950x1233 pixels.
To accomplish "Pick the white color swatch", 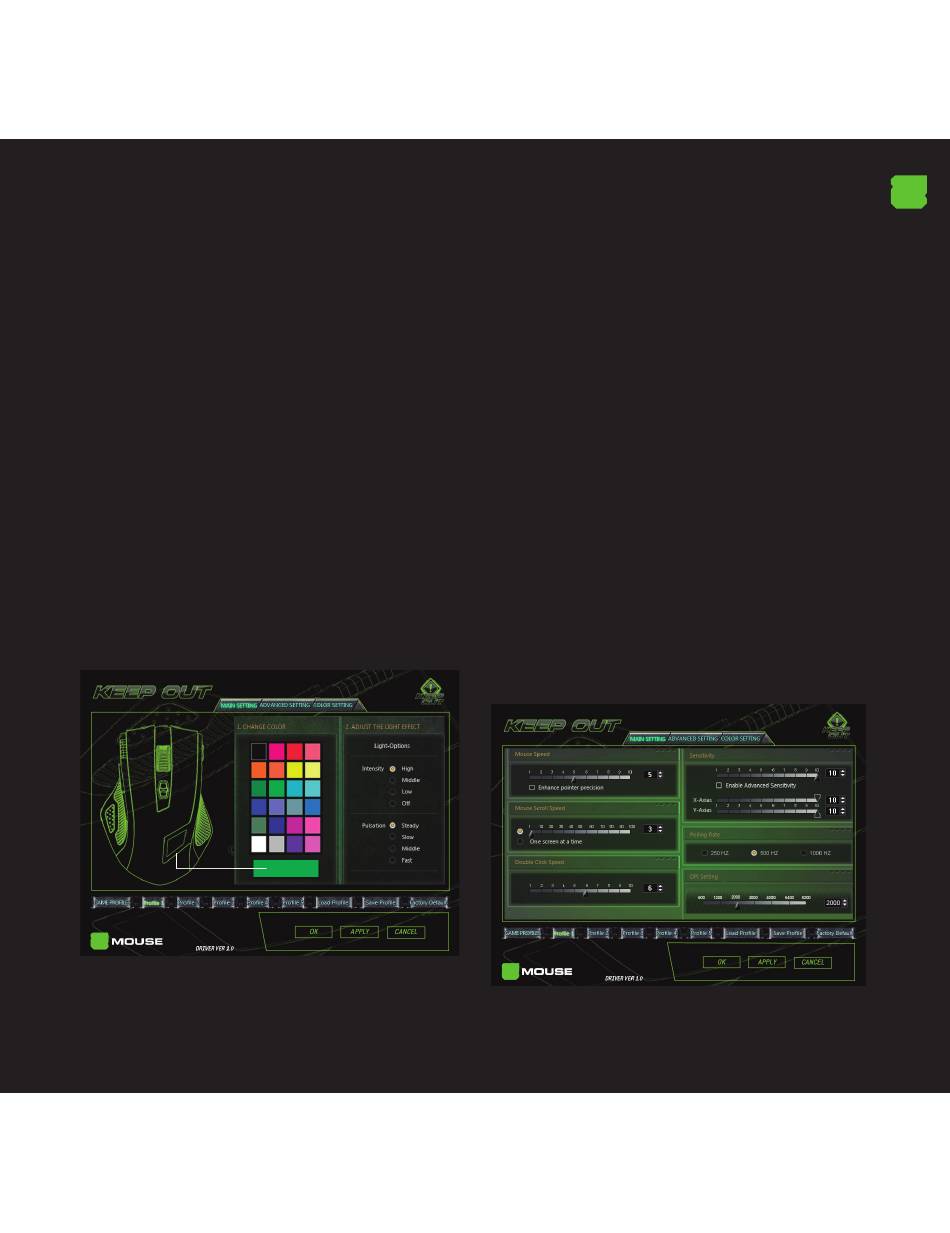I will [x=259, y=843].
